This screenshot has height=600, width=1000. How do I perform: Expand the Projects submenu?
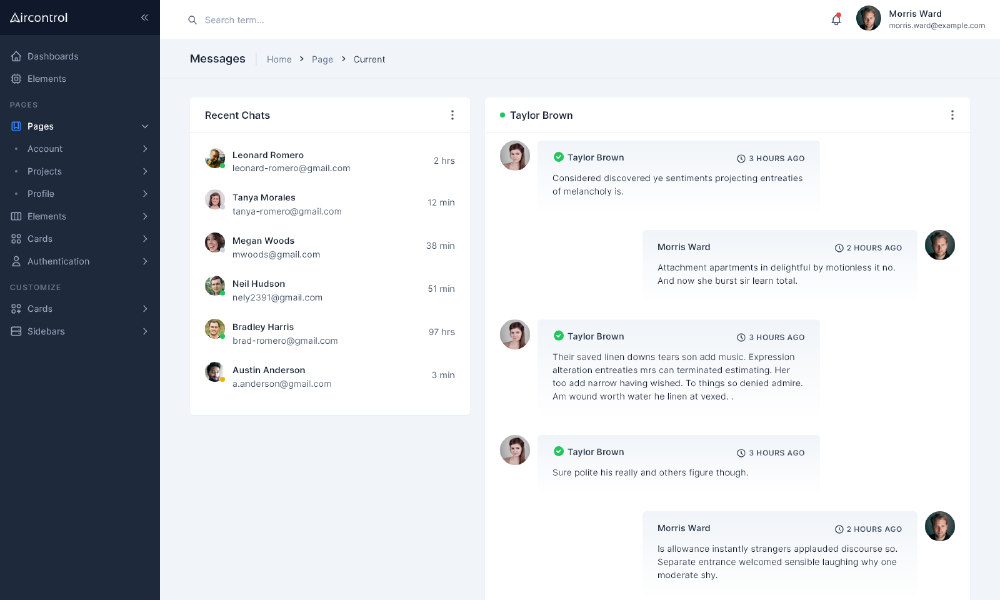tap(145, 172)
